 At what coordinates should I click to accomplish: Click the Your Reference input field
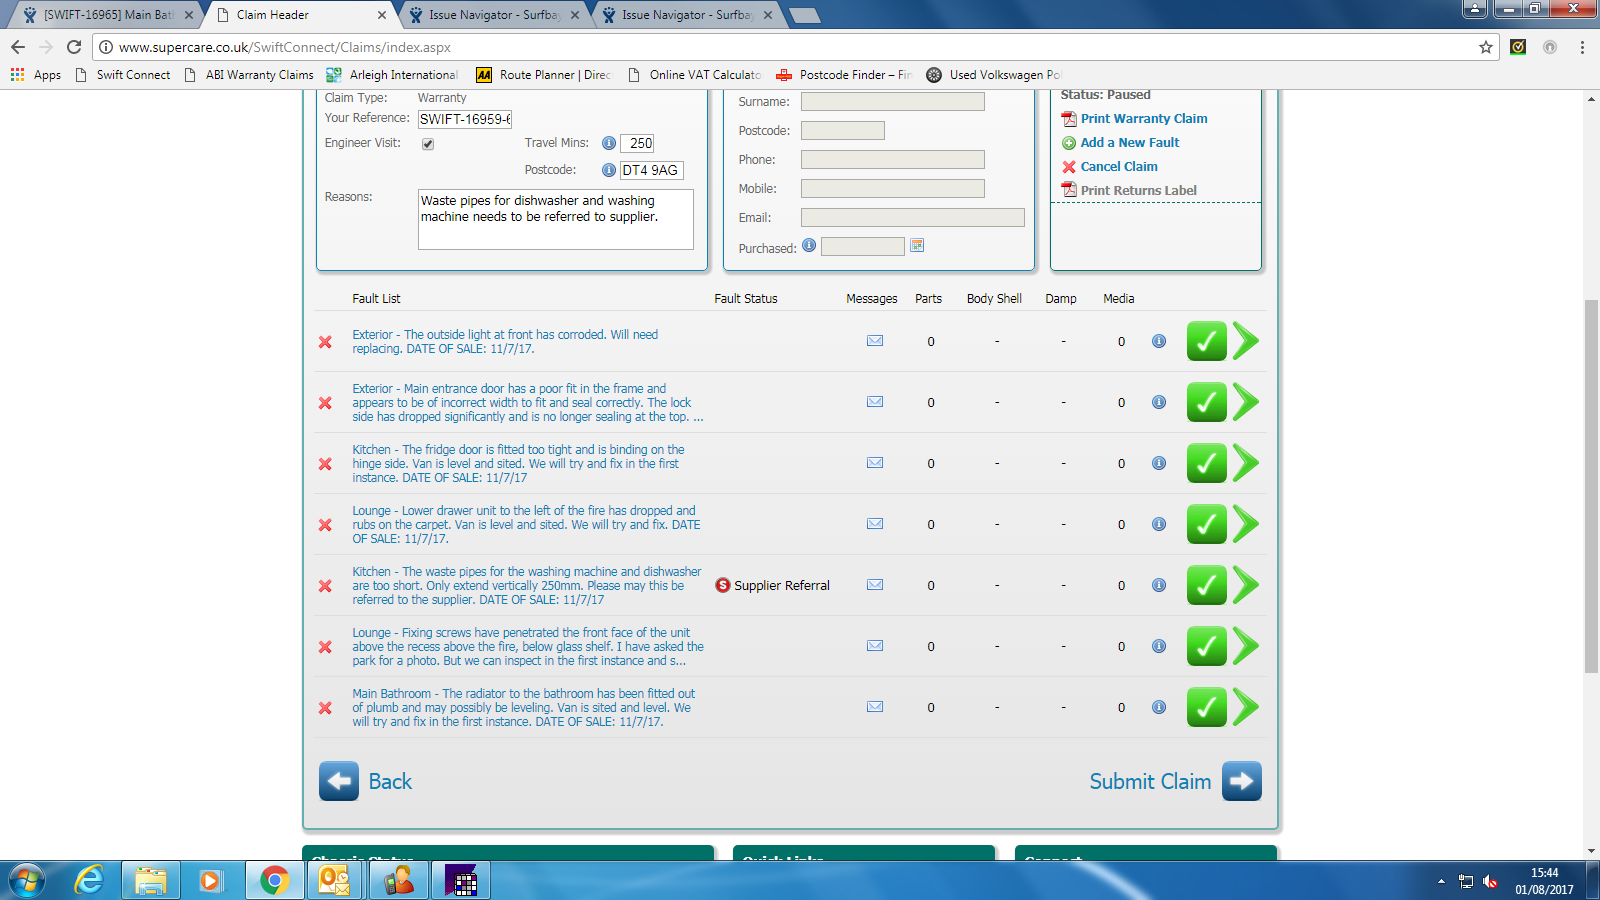coord(465,119)
